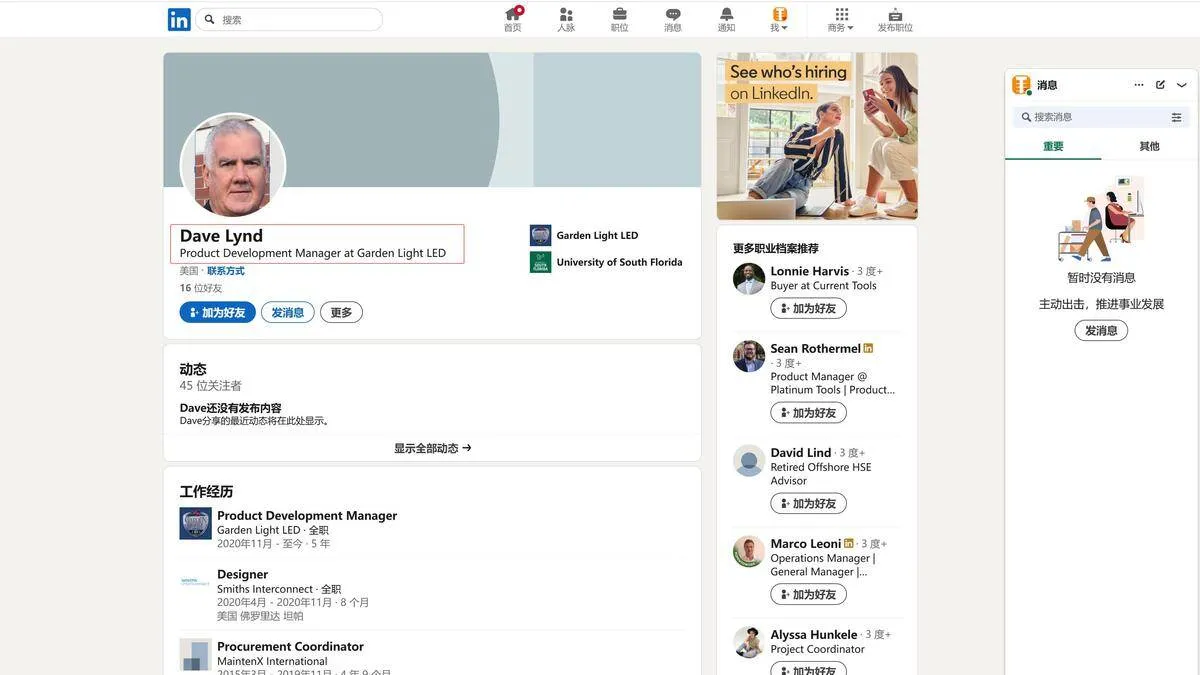Viewport: 1200px width, 675px height.
Task: Open Lonnie Harvis's profile
Action: point(809,271)
